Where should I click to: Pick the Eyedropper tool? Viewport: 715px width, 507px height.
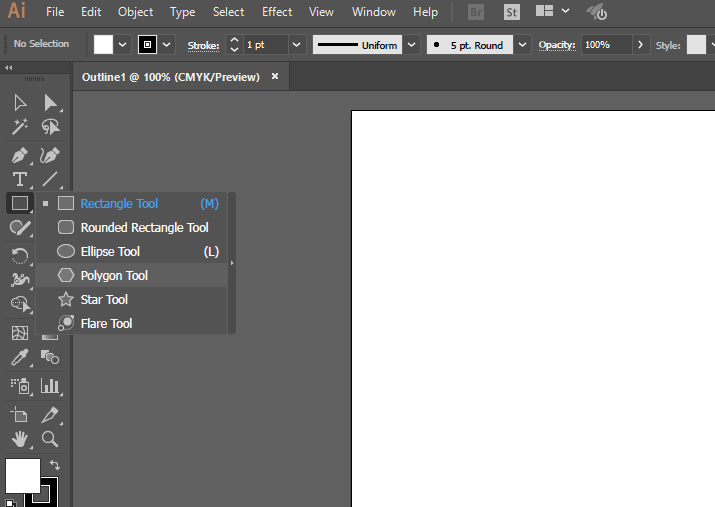point(19,358)
